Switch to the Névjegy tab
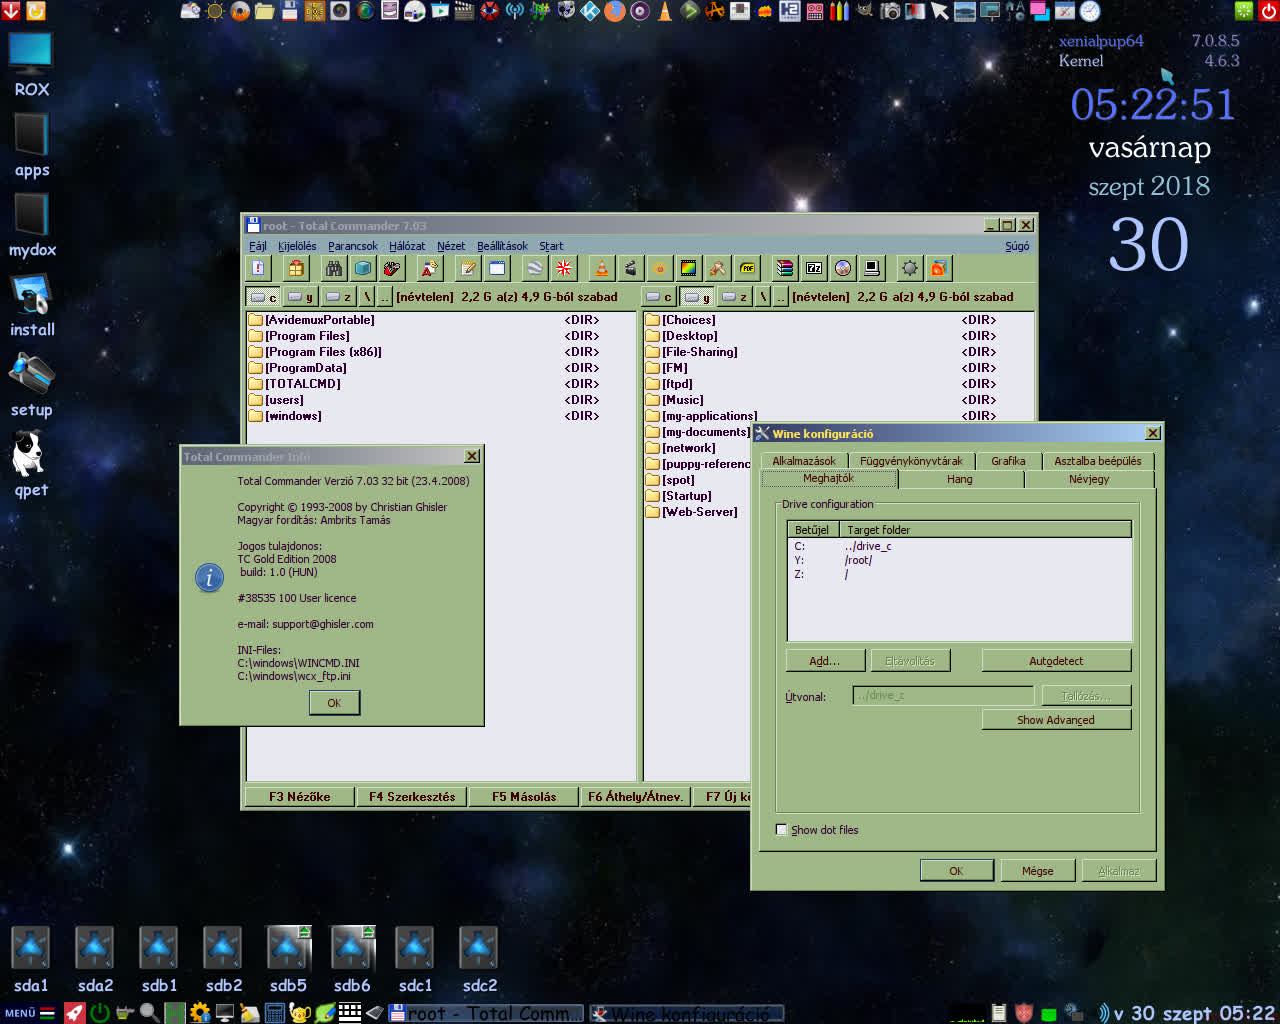The height and width of the screenshot is (1024, 1280). click(x=1089, y=480)
